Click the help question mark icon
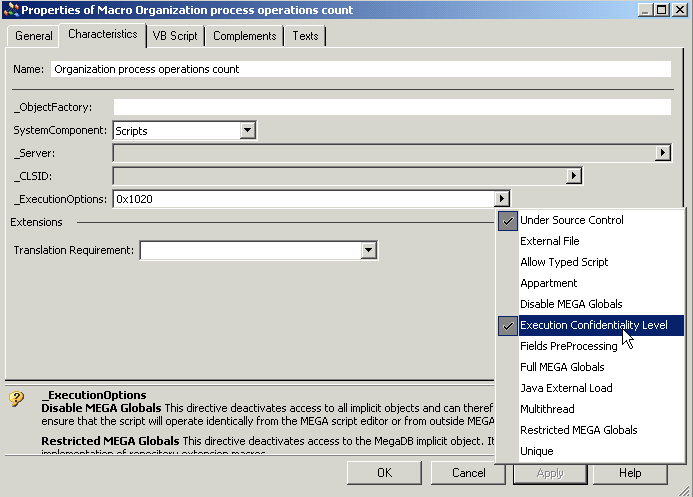The height and width of the screenshot is (497, 693). click(17, 400)
